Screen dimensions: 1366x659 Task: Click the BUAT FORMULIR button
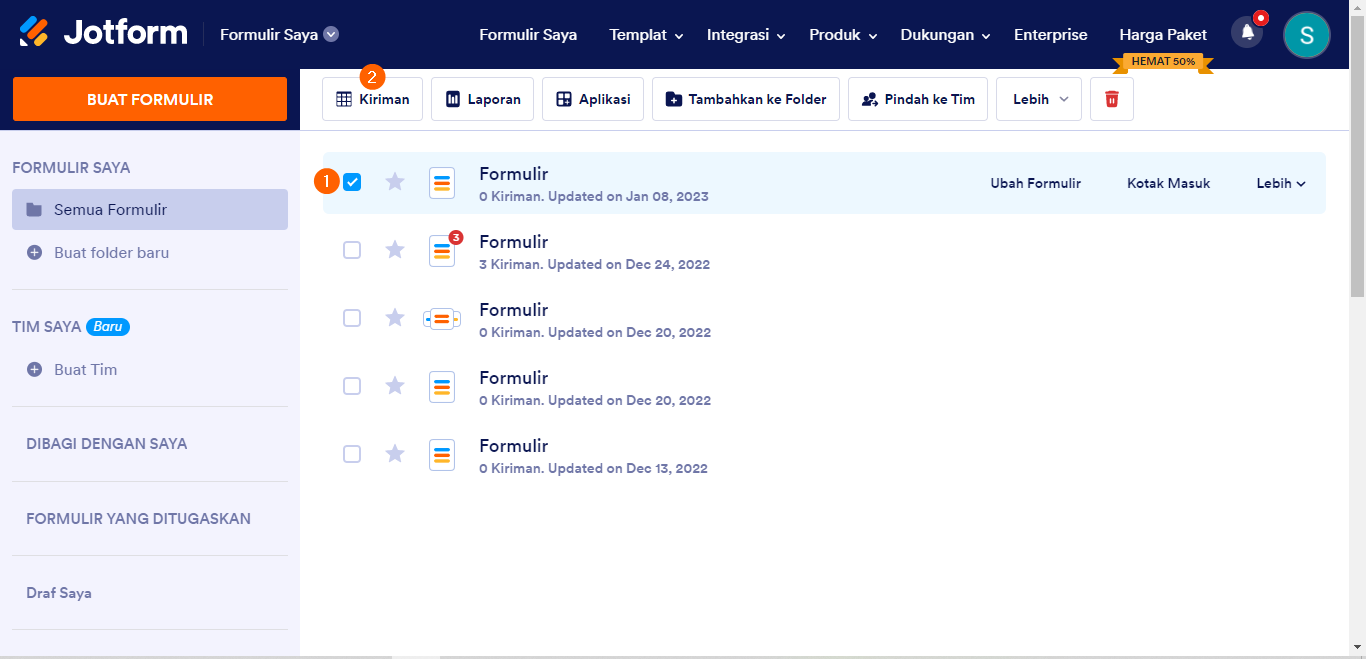pyautogui.click(x=150, y=99)
